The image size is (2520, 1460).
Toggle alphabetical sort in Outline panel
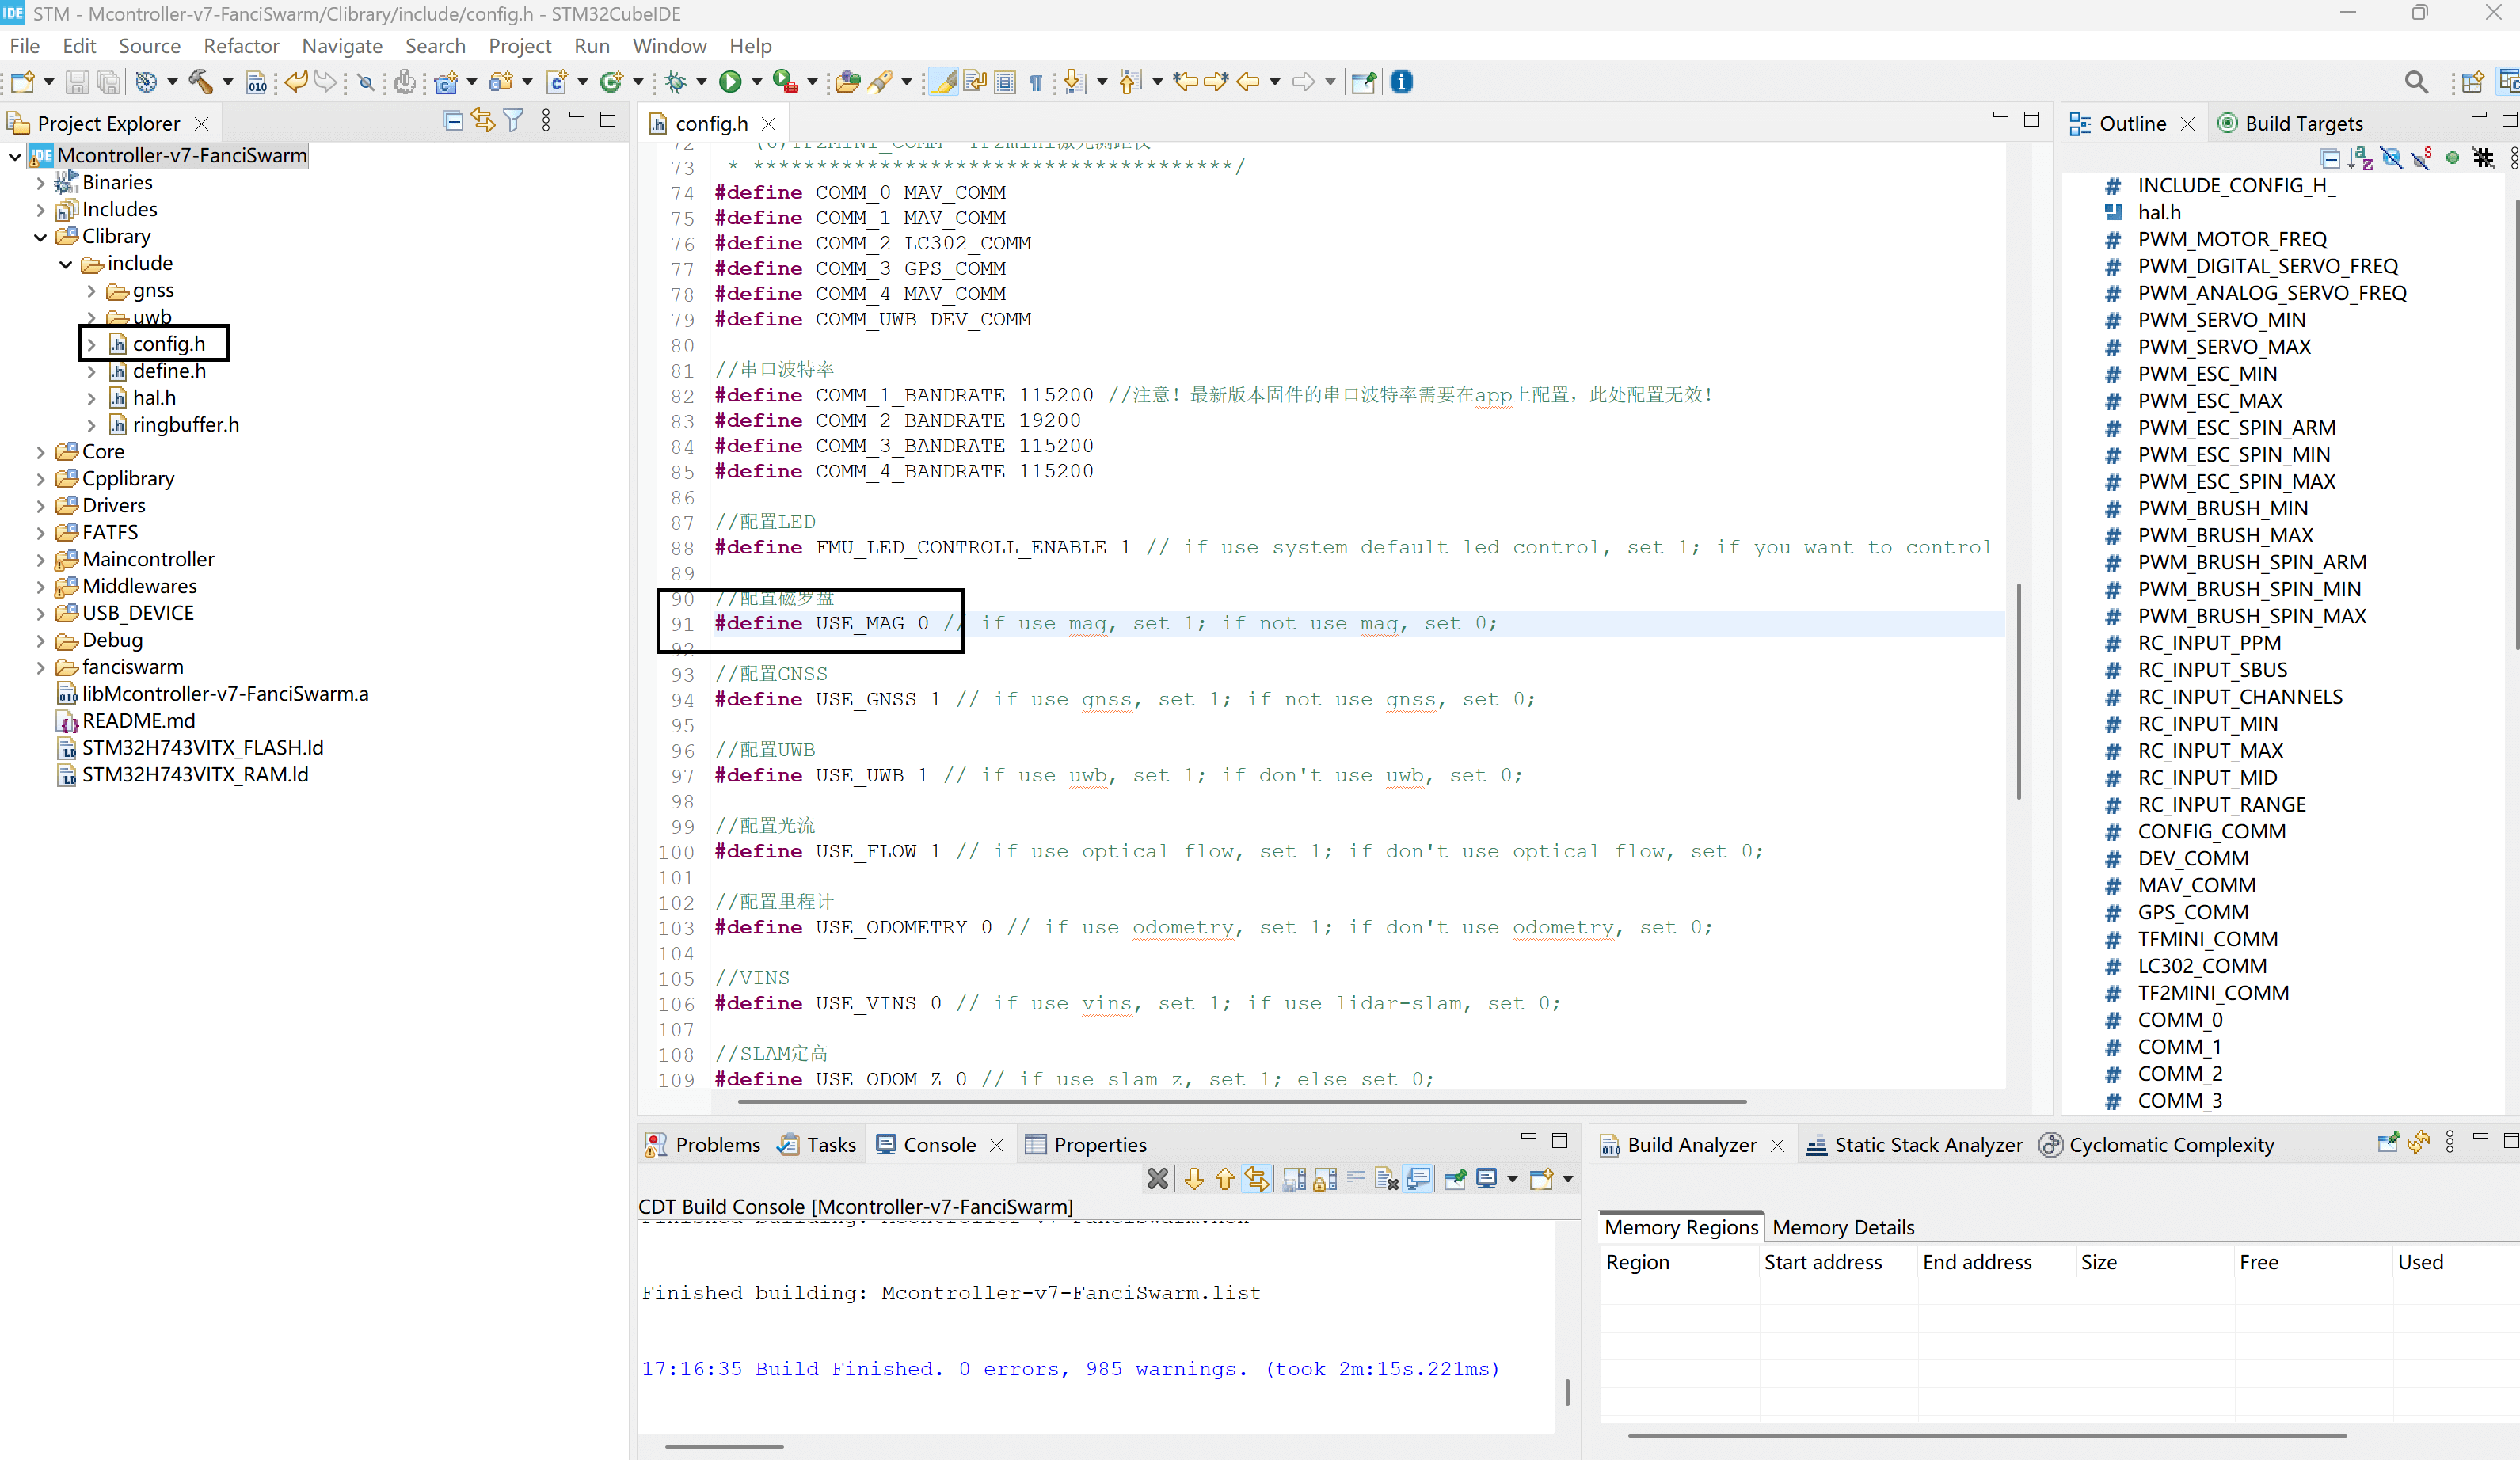[2361, 158]
